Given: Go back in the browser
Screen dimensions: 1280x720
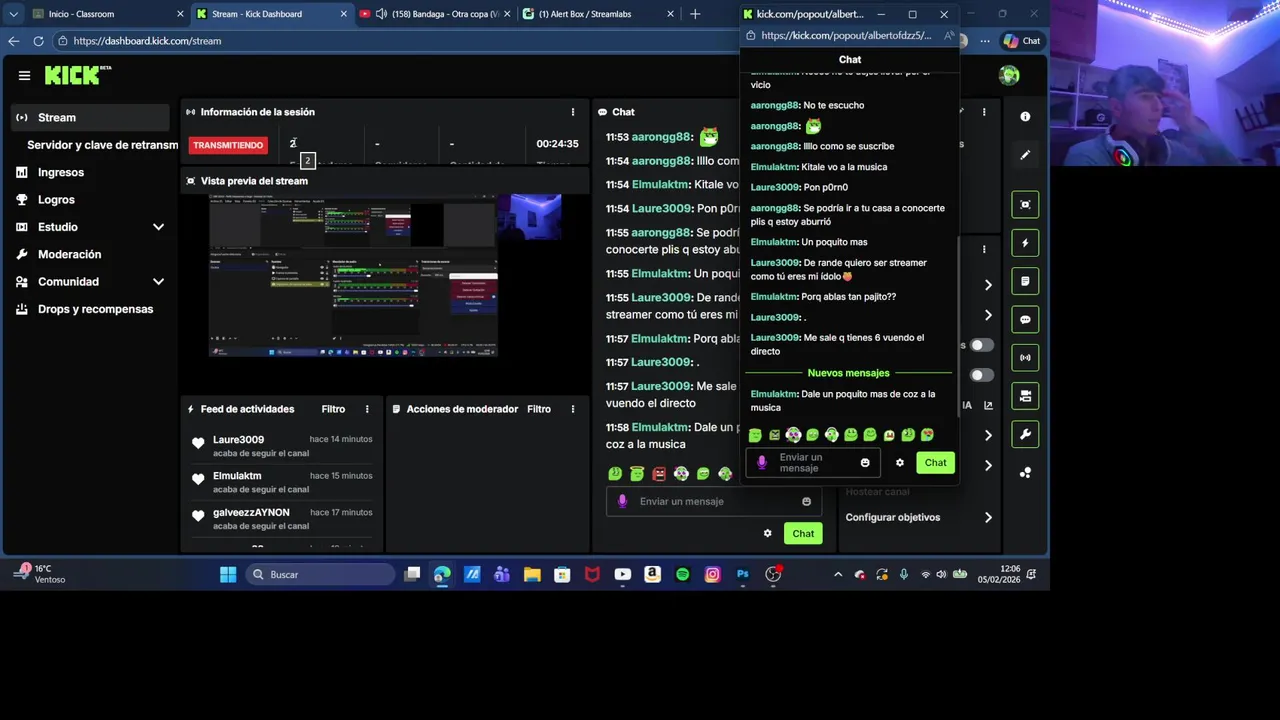Looking at the screenshot, I should [13, 41].
